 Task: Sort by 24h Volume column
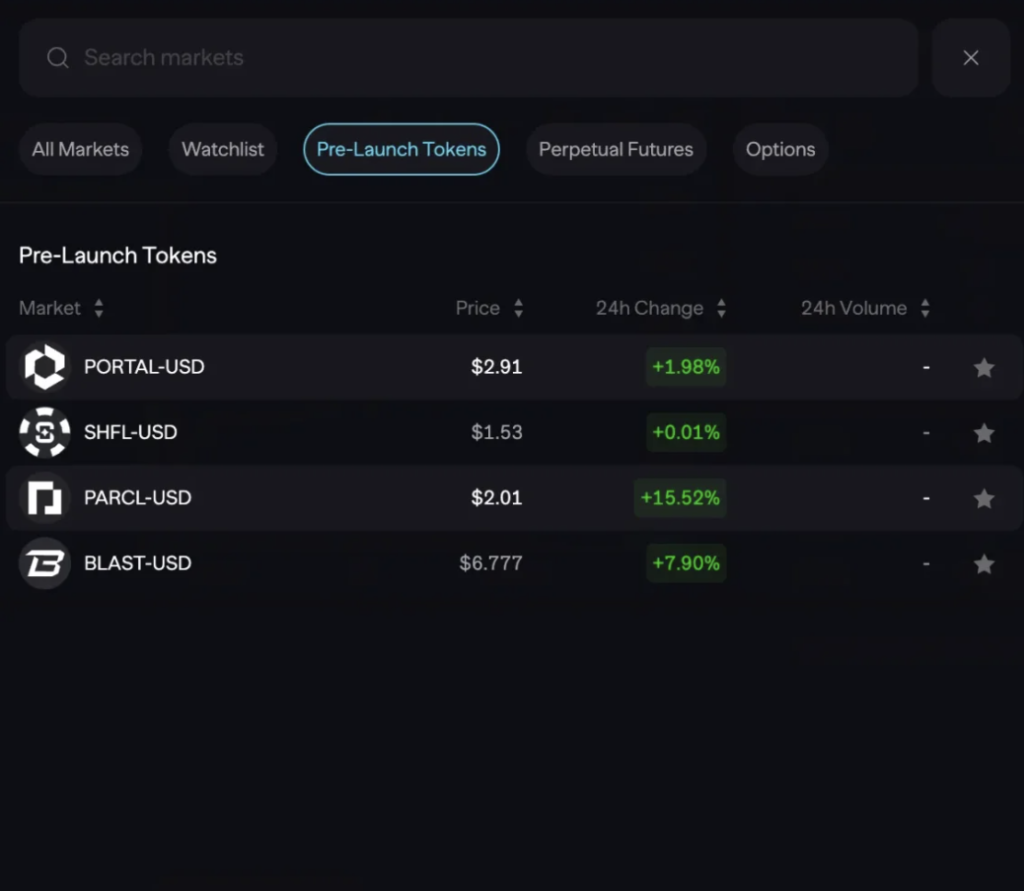pyautogui.click(x=925, y=308)
